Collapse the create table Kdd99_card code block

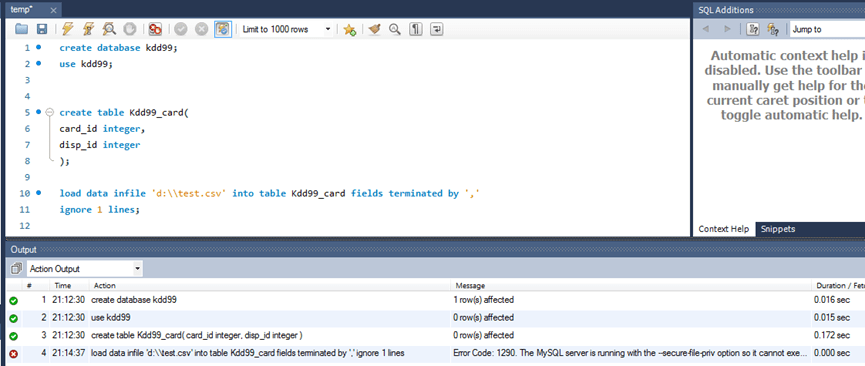point(49,113)
